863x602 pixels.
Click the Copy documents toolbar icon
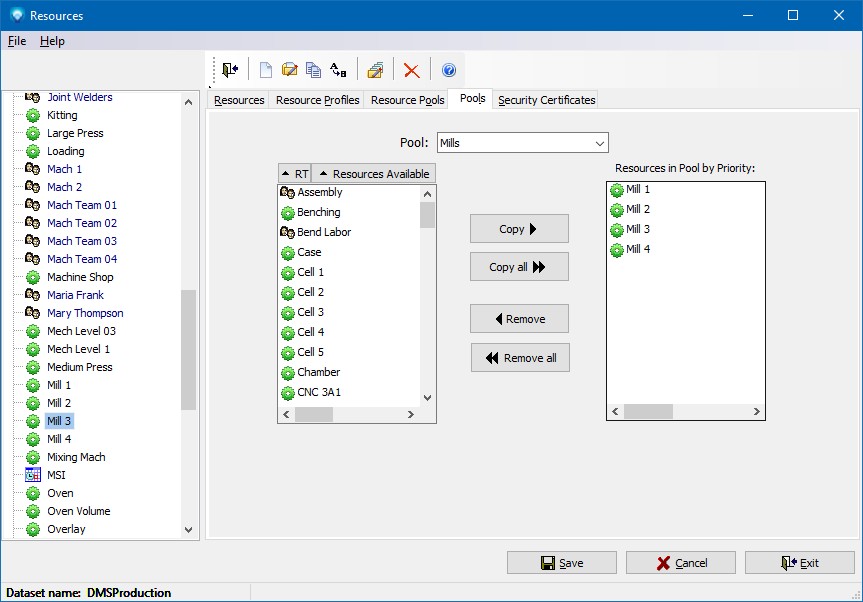pos(313,70)
